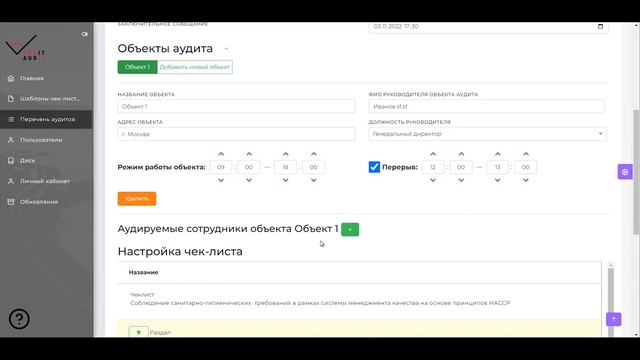
Task: Add audited employee with green plus
Action: tap(350, 229)
